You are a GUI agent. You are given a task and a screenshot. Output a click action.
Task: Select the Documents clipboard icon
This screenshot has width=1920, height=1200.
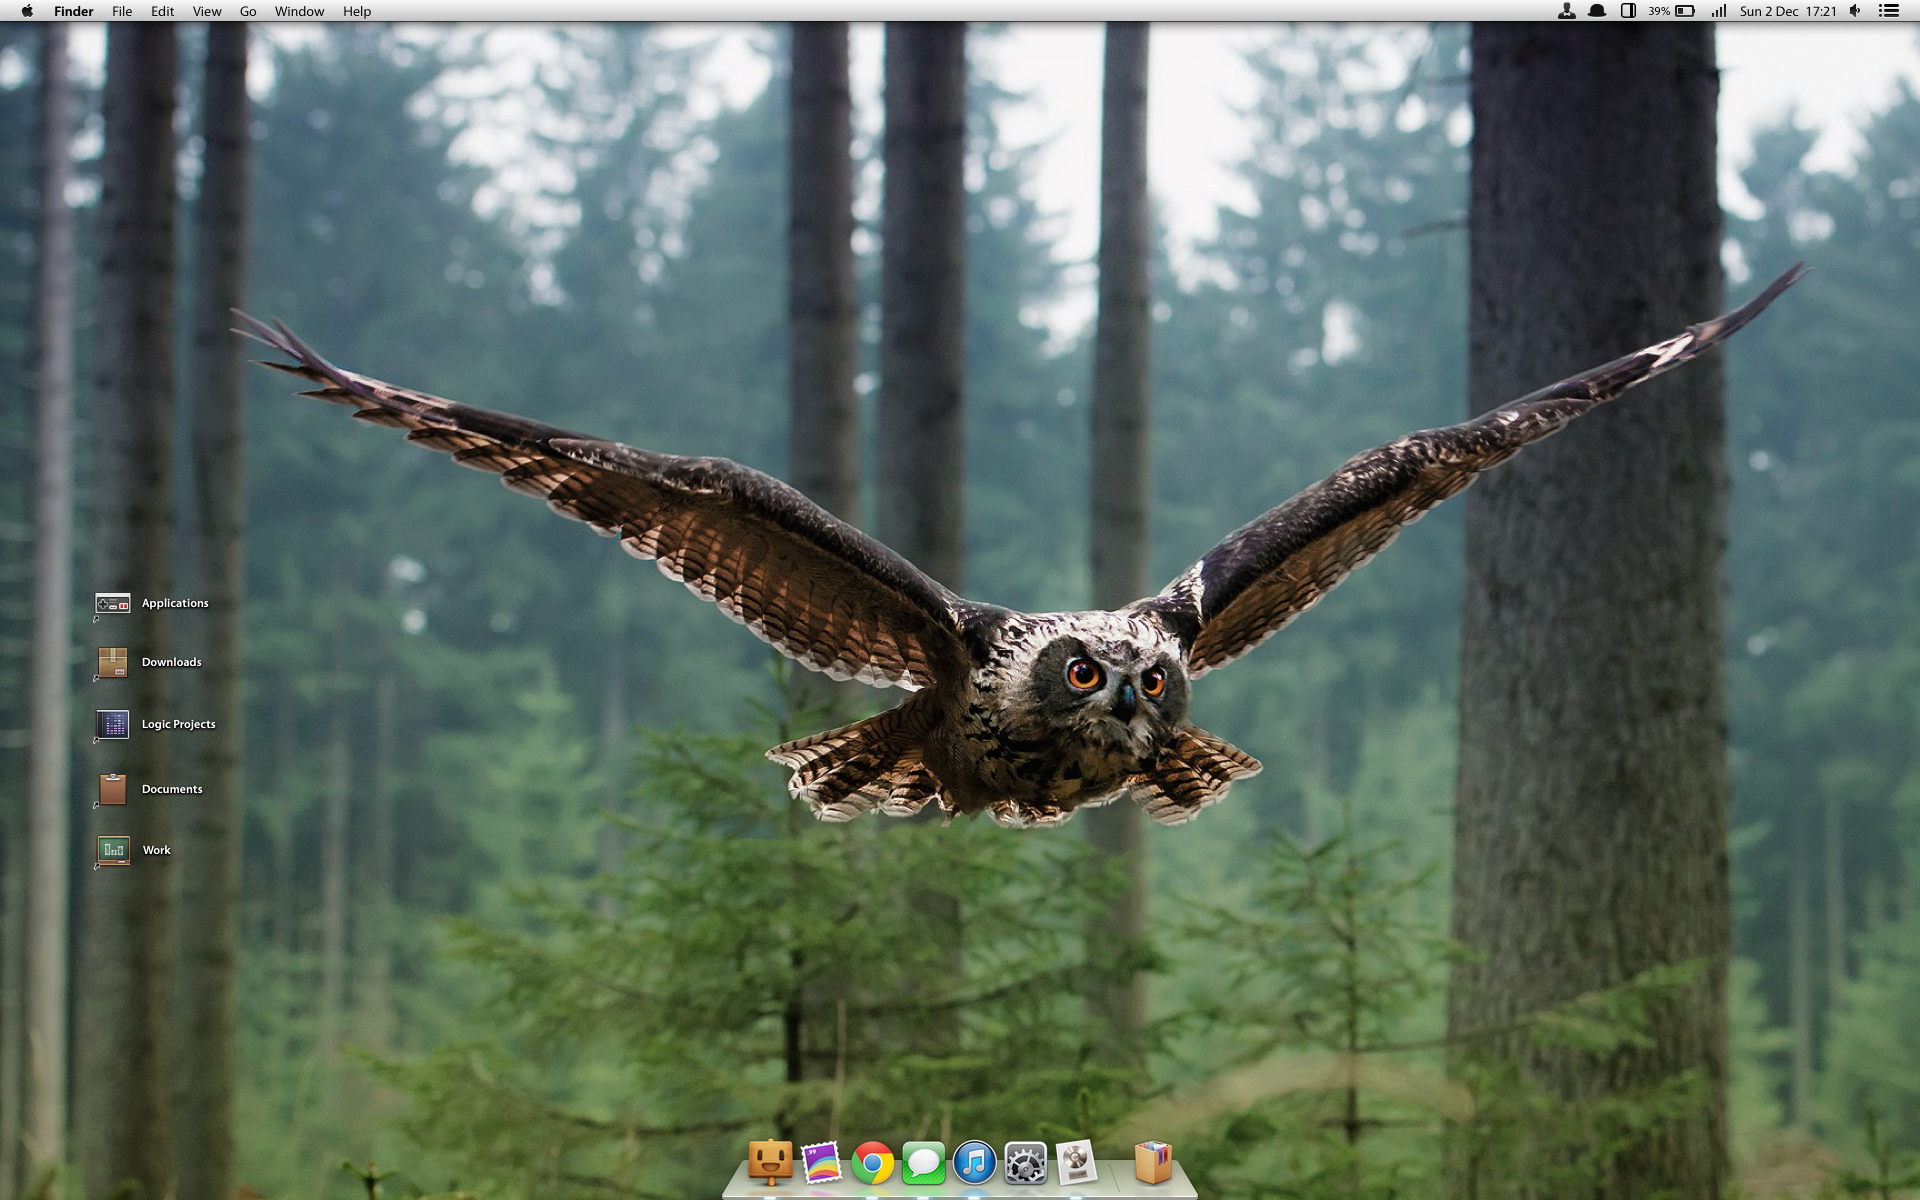[112, 789]
